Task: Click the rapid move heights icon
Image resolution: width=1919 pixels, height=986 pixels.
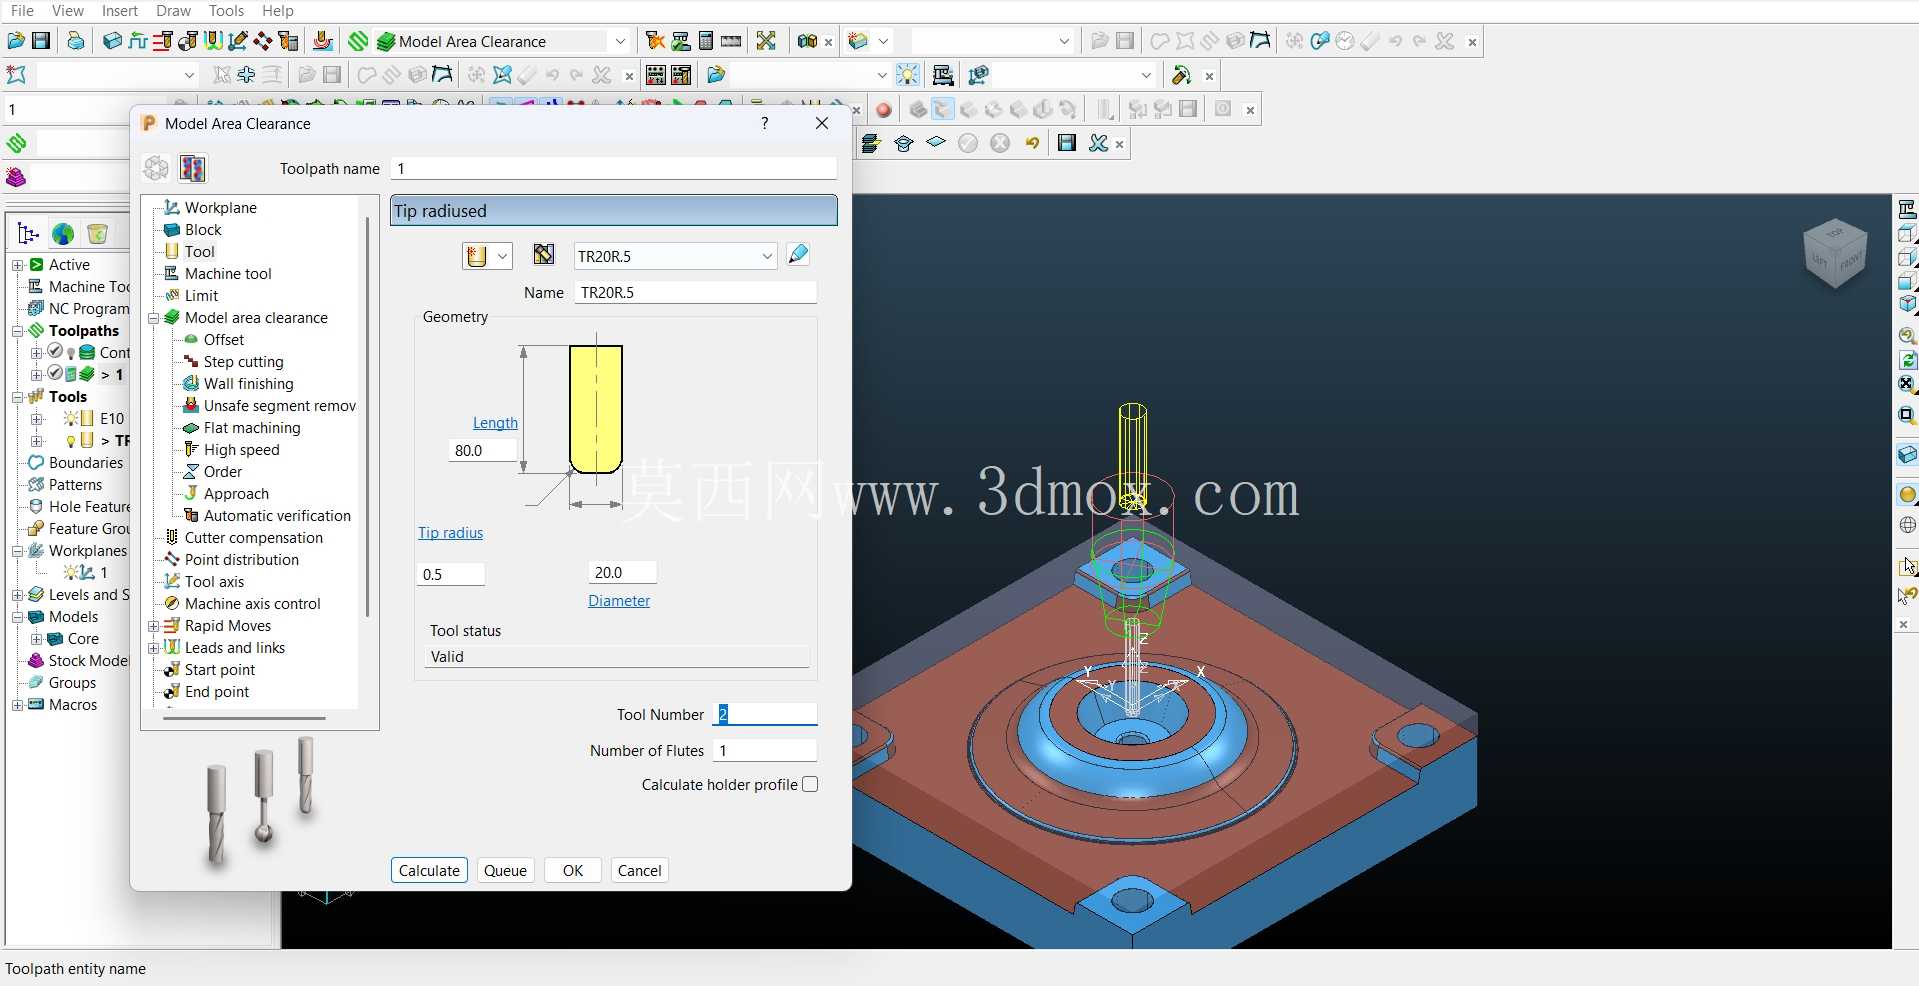Action: (x=162, y=41)
